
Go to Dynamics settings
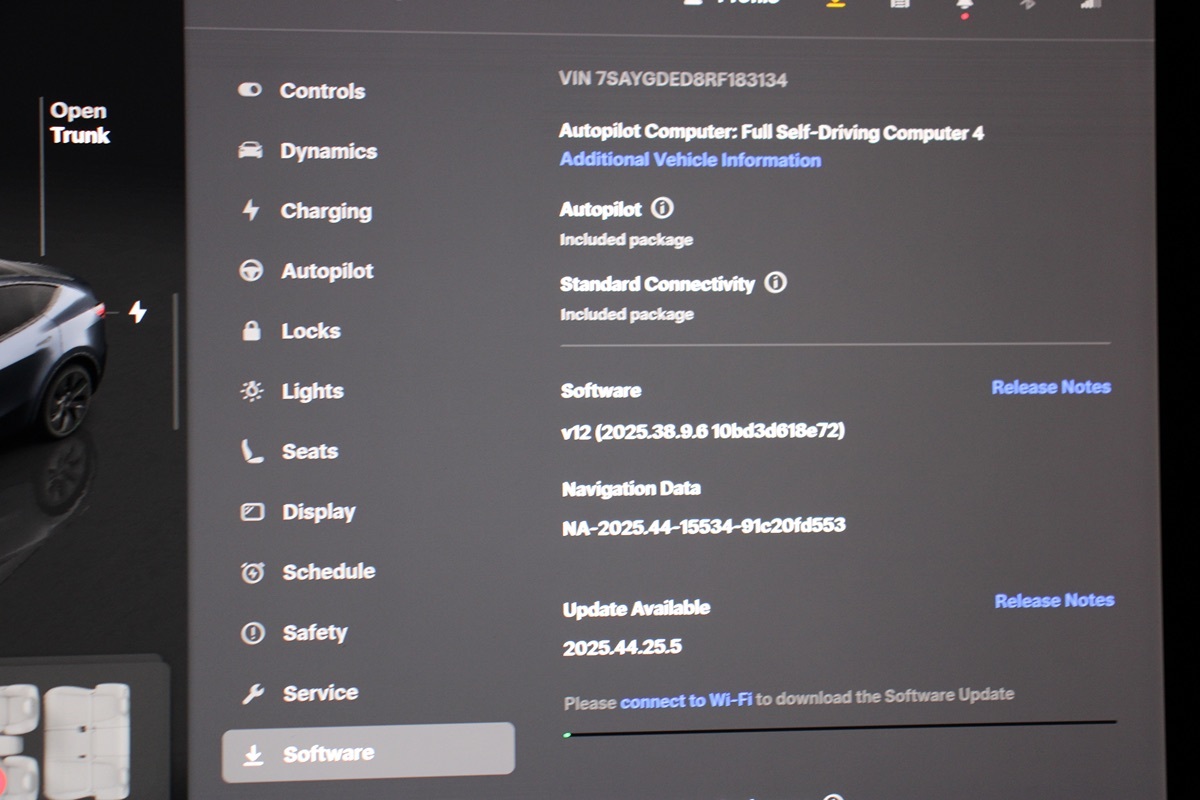(x=327, y=152)
